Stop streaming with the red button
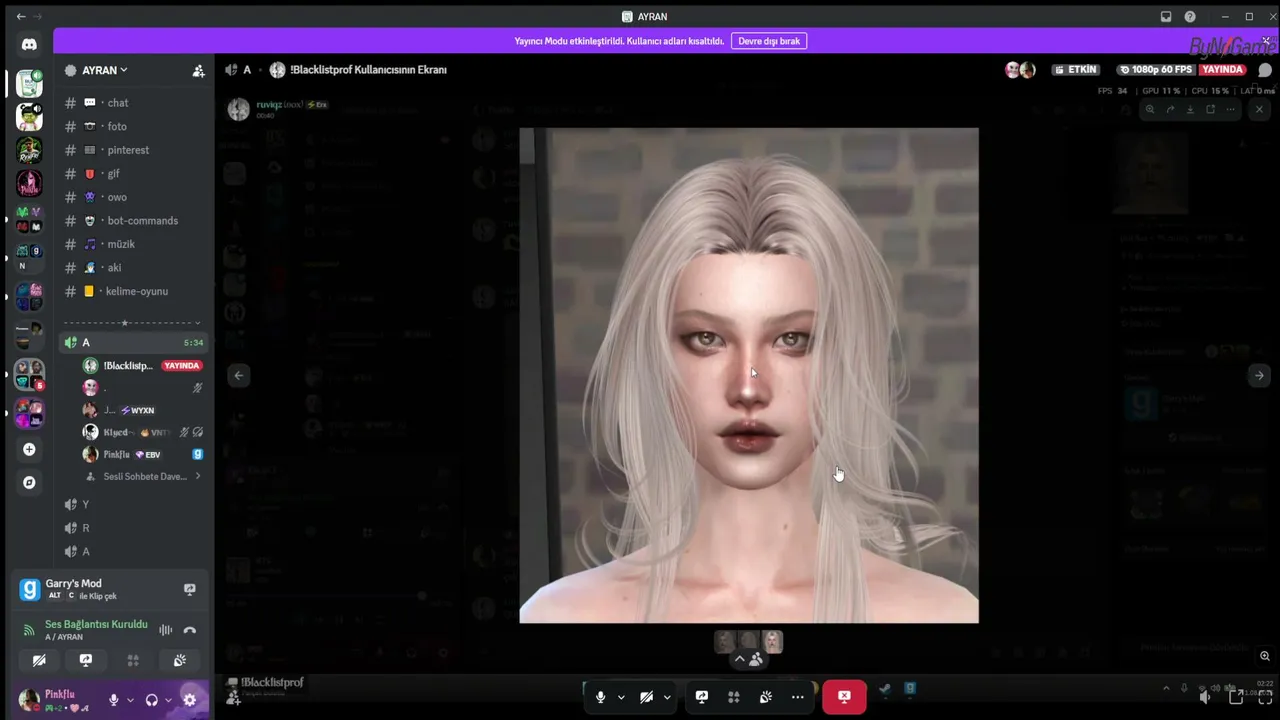The height and width of the screenshot is (720, 1280). tap(844, 697)
